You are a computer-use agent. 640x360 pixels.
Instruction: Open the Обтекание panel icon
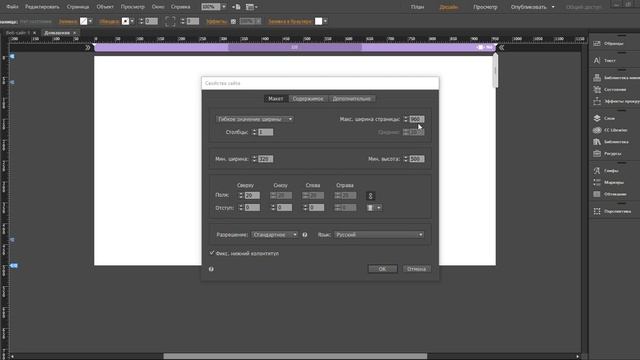click(597, 194)
